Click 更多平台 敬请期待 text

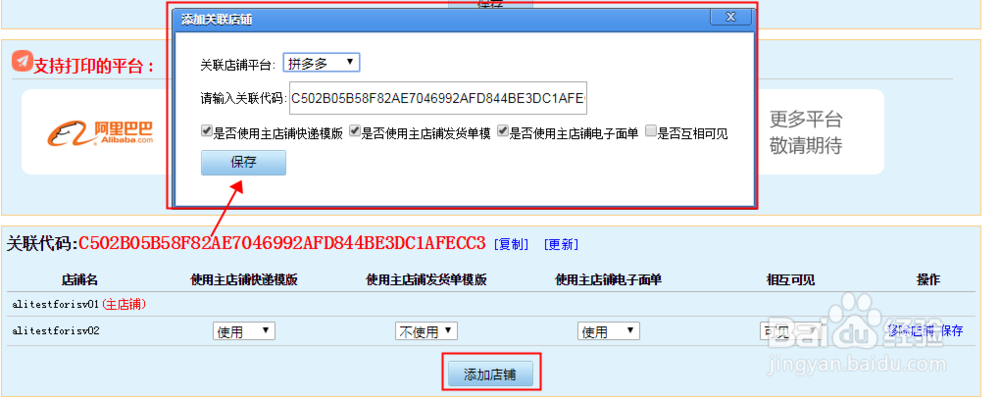click(x=805, y=133)
